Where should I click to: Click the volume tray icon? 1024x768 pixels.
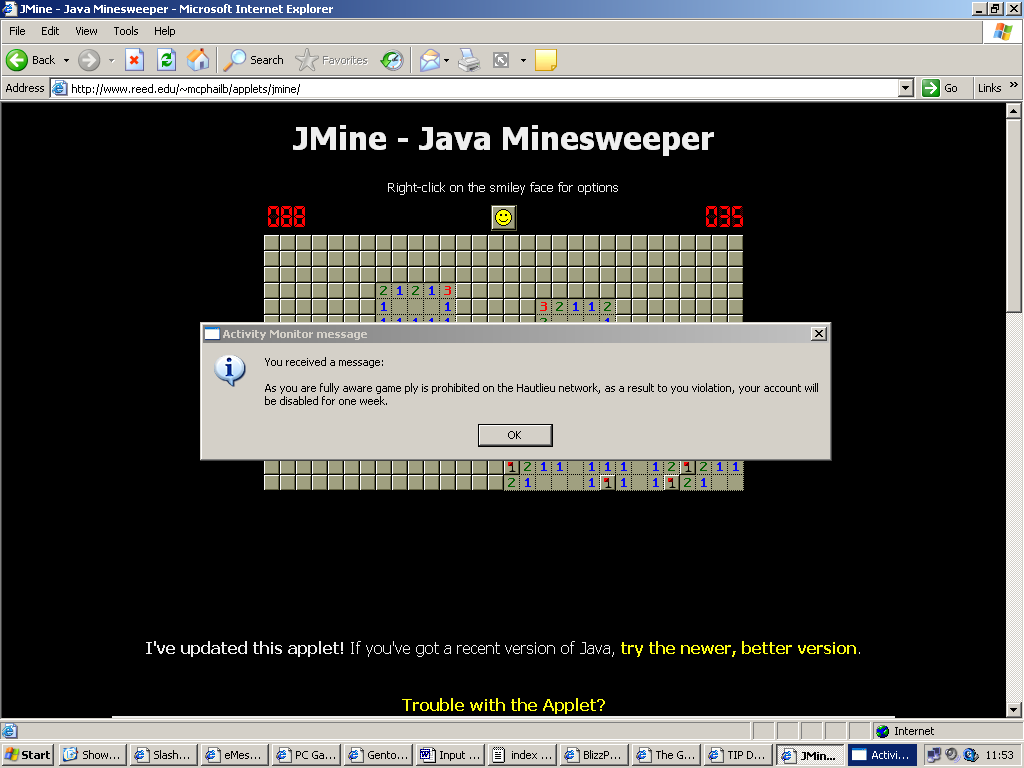click(x=952, y=755)
